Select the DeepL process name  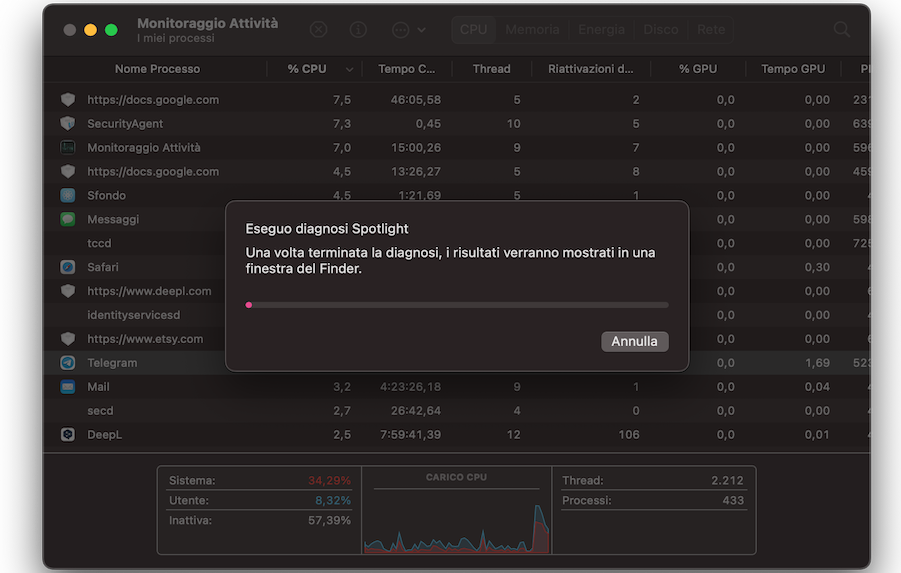(x=105, y=434)
